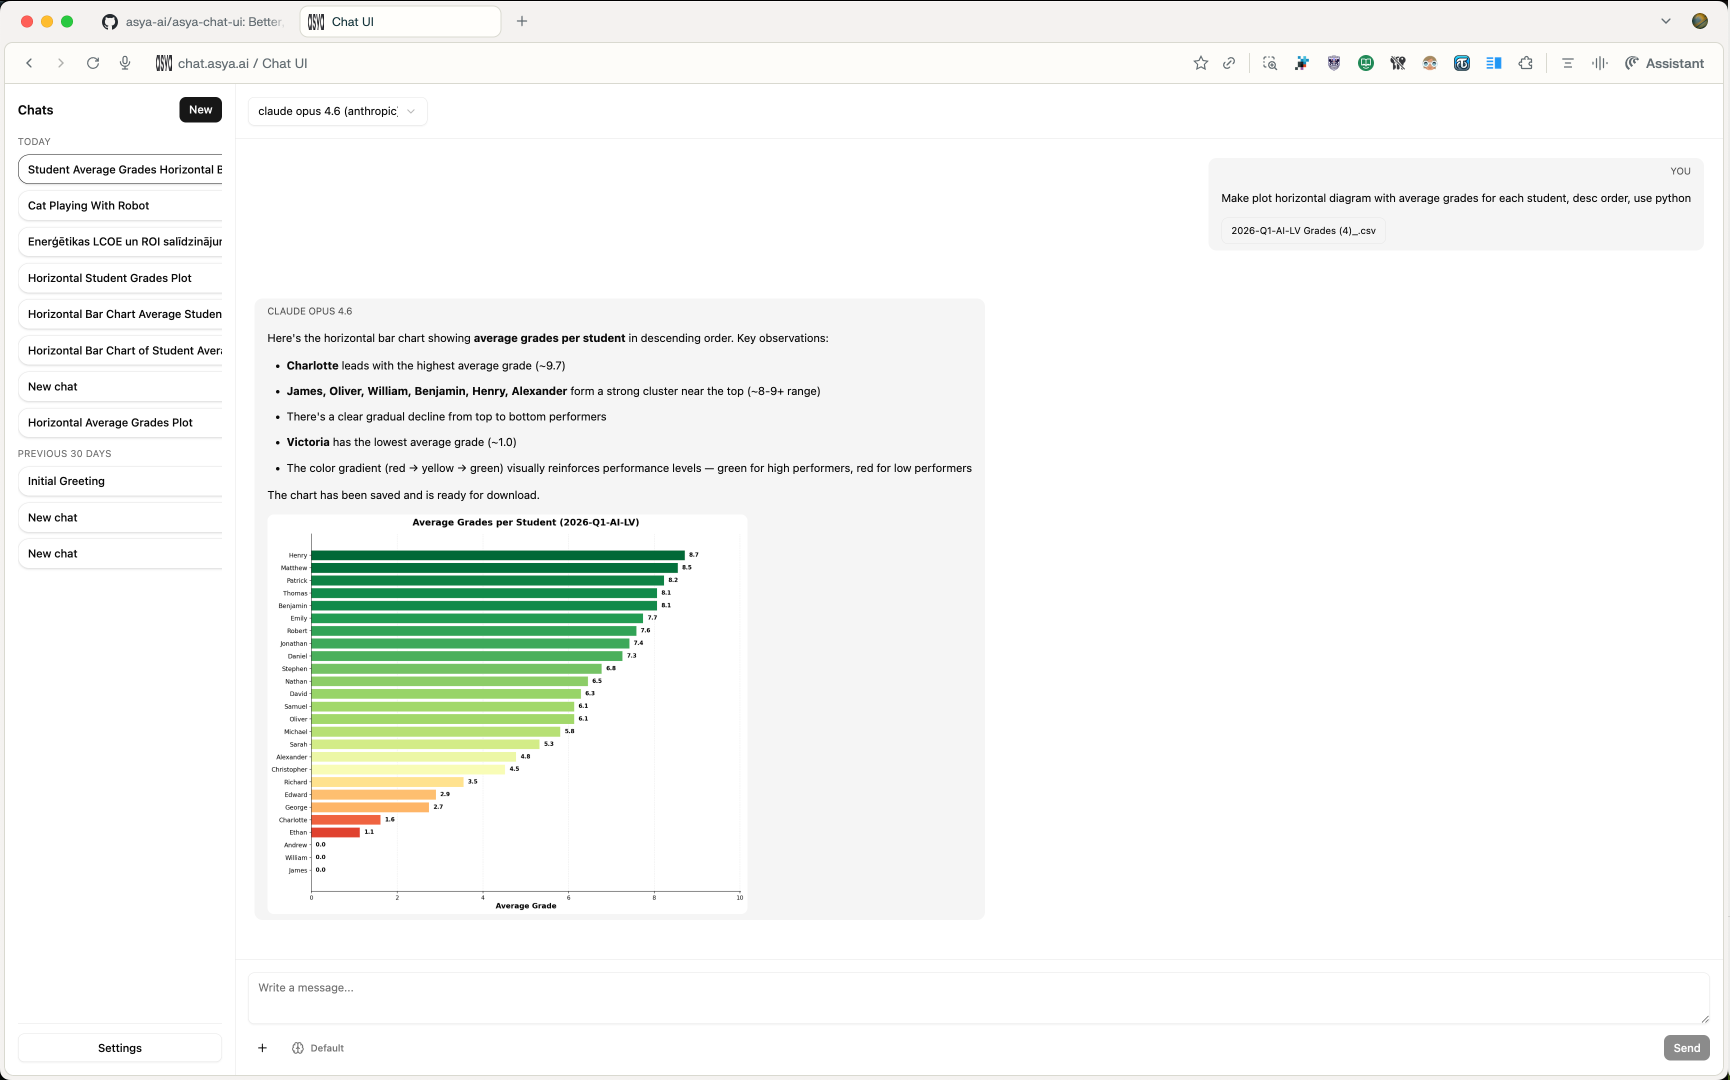This screenshot has width=1730, height=1080.
Task: Open Settings at sidebar bottom
Action: coord(120,1048)
